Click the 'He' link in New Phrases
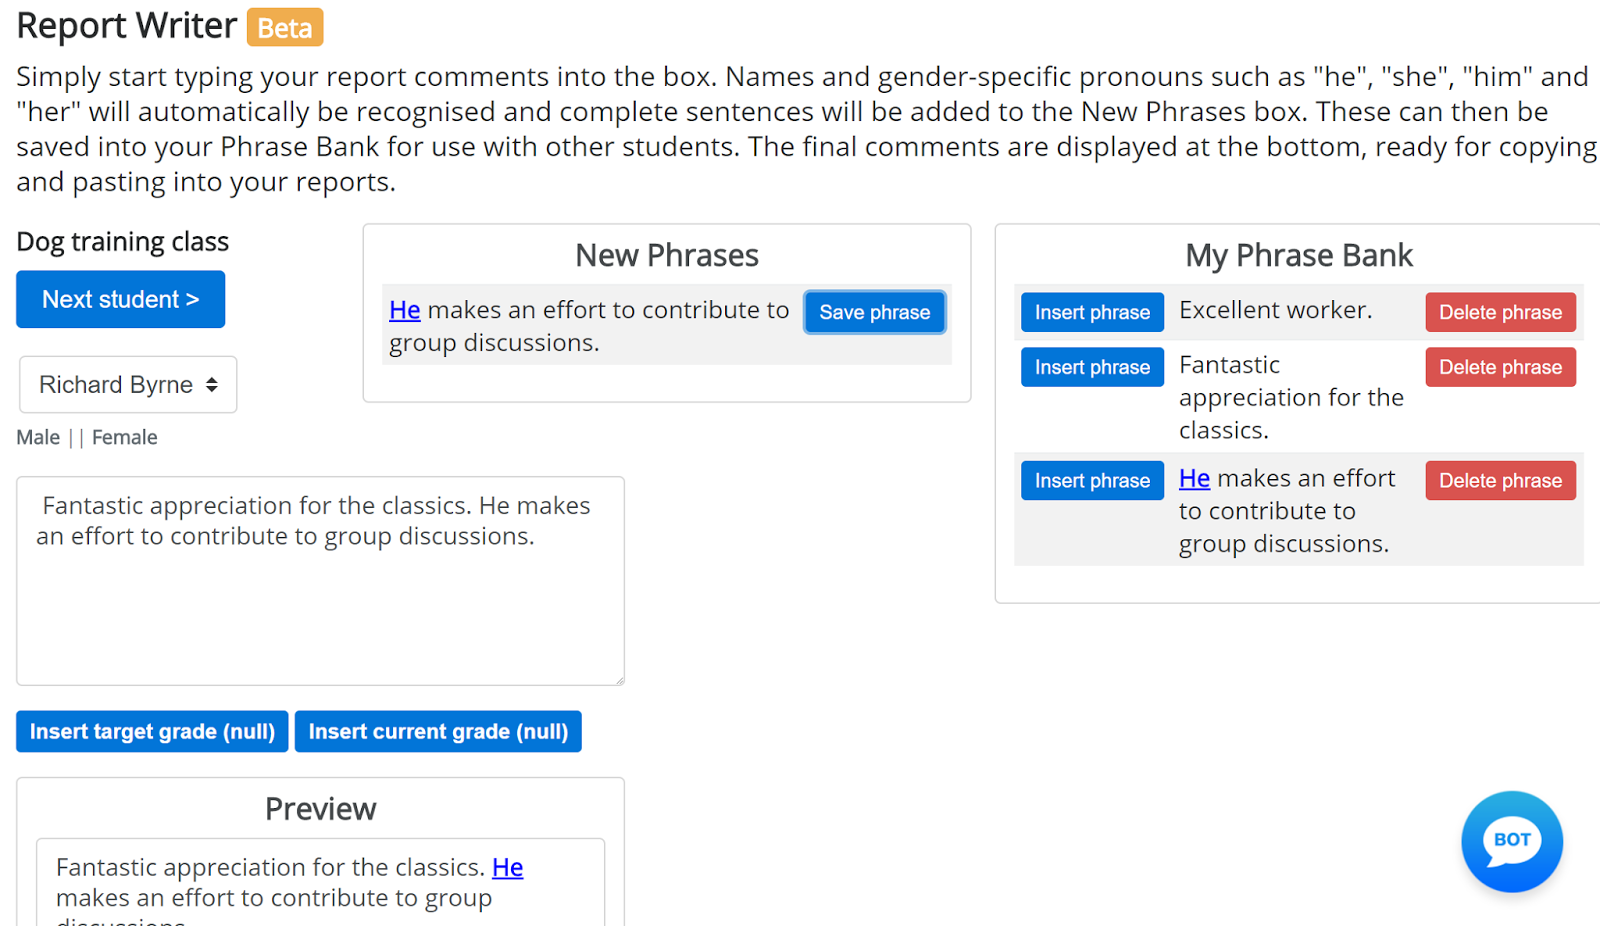1600x926 pixels. (x=404, y=311)
